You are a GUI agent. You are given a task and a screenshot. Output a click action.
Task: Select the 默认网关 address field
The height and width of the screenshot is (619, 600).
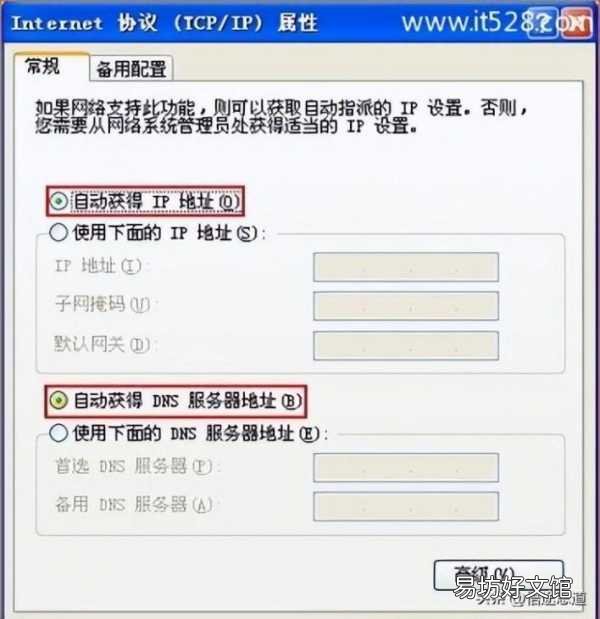point(406,346)
